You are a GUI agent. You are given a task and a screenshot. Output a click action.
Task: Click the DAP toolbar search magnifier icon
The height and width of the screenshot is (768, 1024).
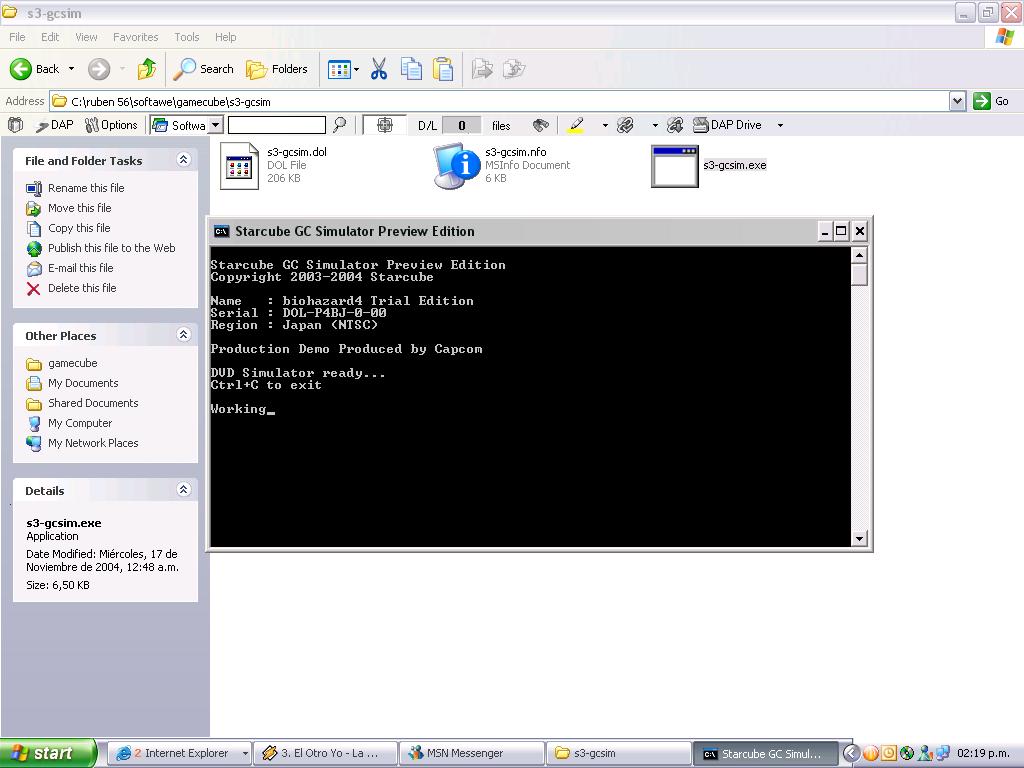pos(340,125)
